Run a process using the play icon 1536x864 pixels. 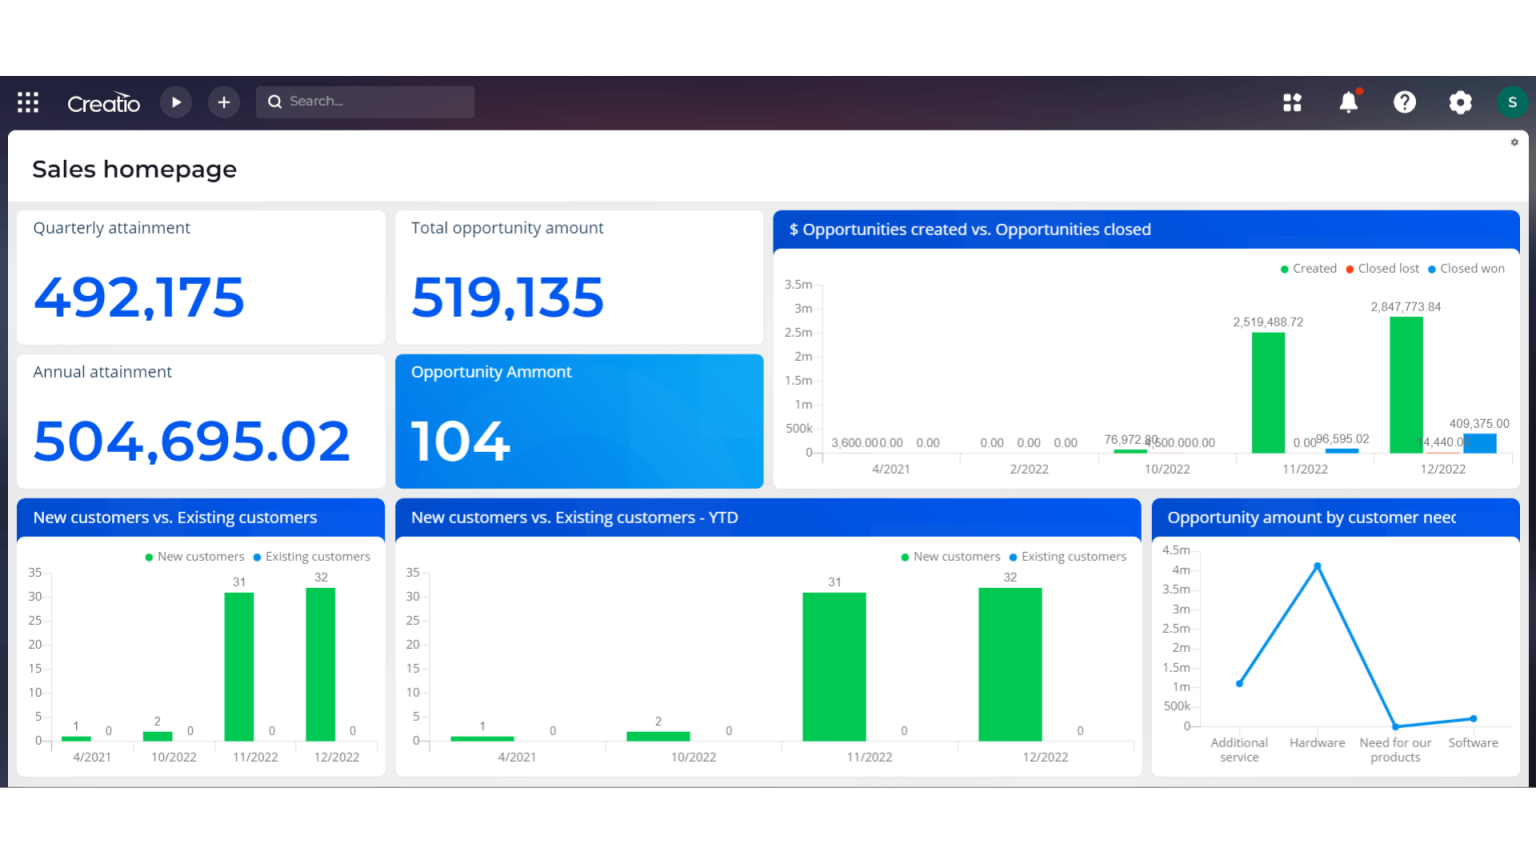coord(176,101)
